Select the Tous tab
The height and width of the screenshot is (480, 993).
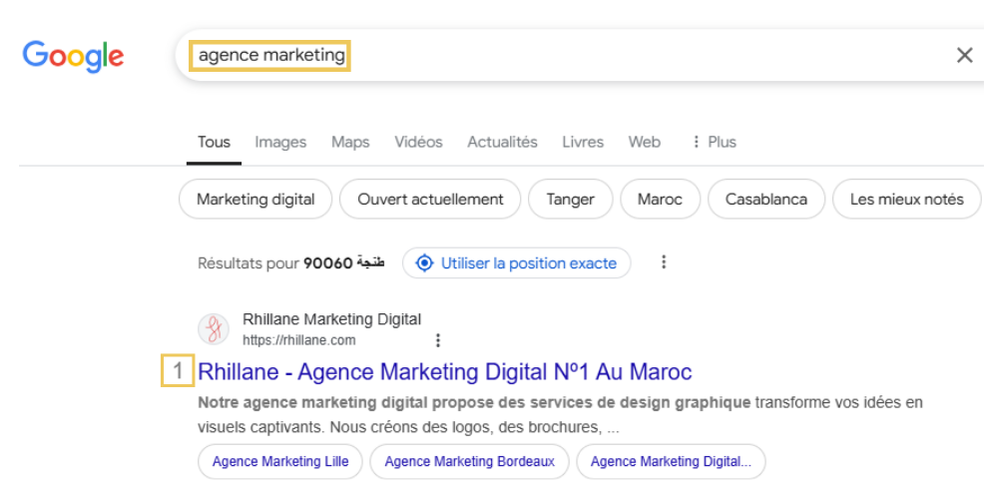[213, 142]
